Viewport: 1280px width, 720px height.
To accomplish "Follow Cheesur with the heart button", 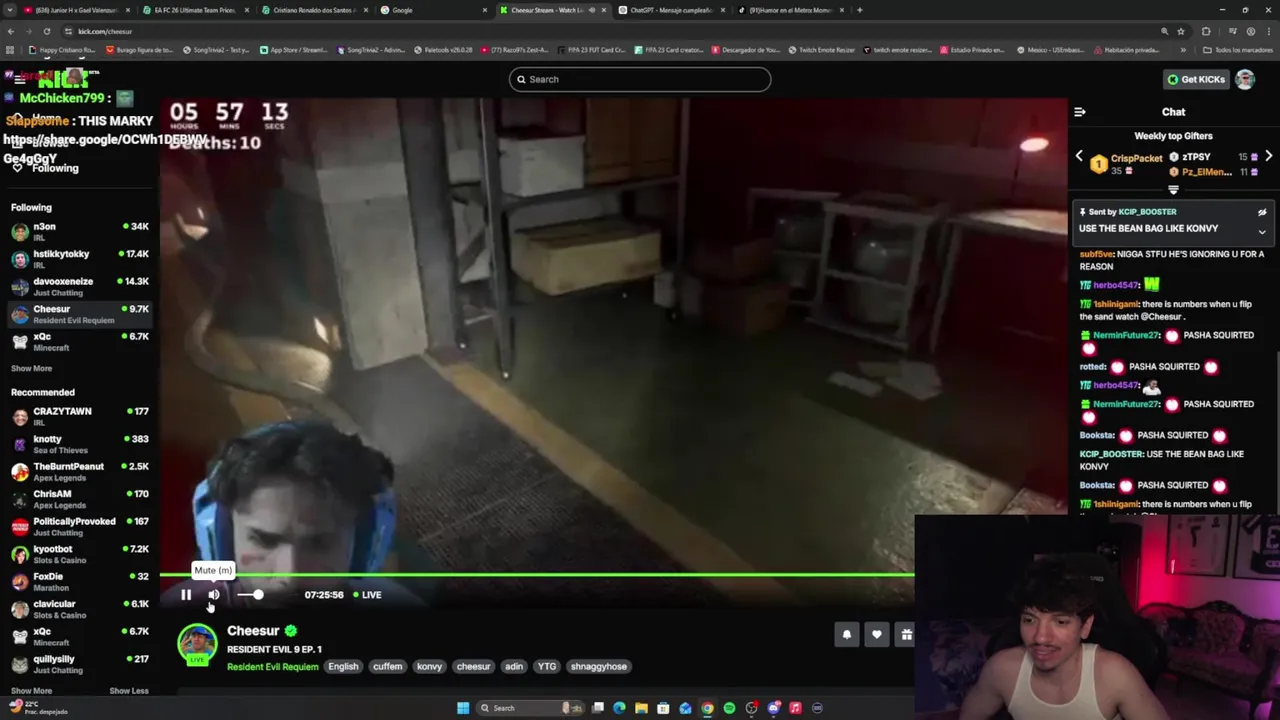I will [877, 634].
